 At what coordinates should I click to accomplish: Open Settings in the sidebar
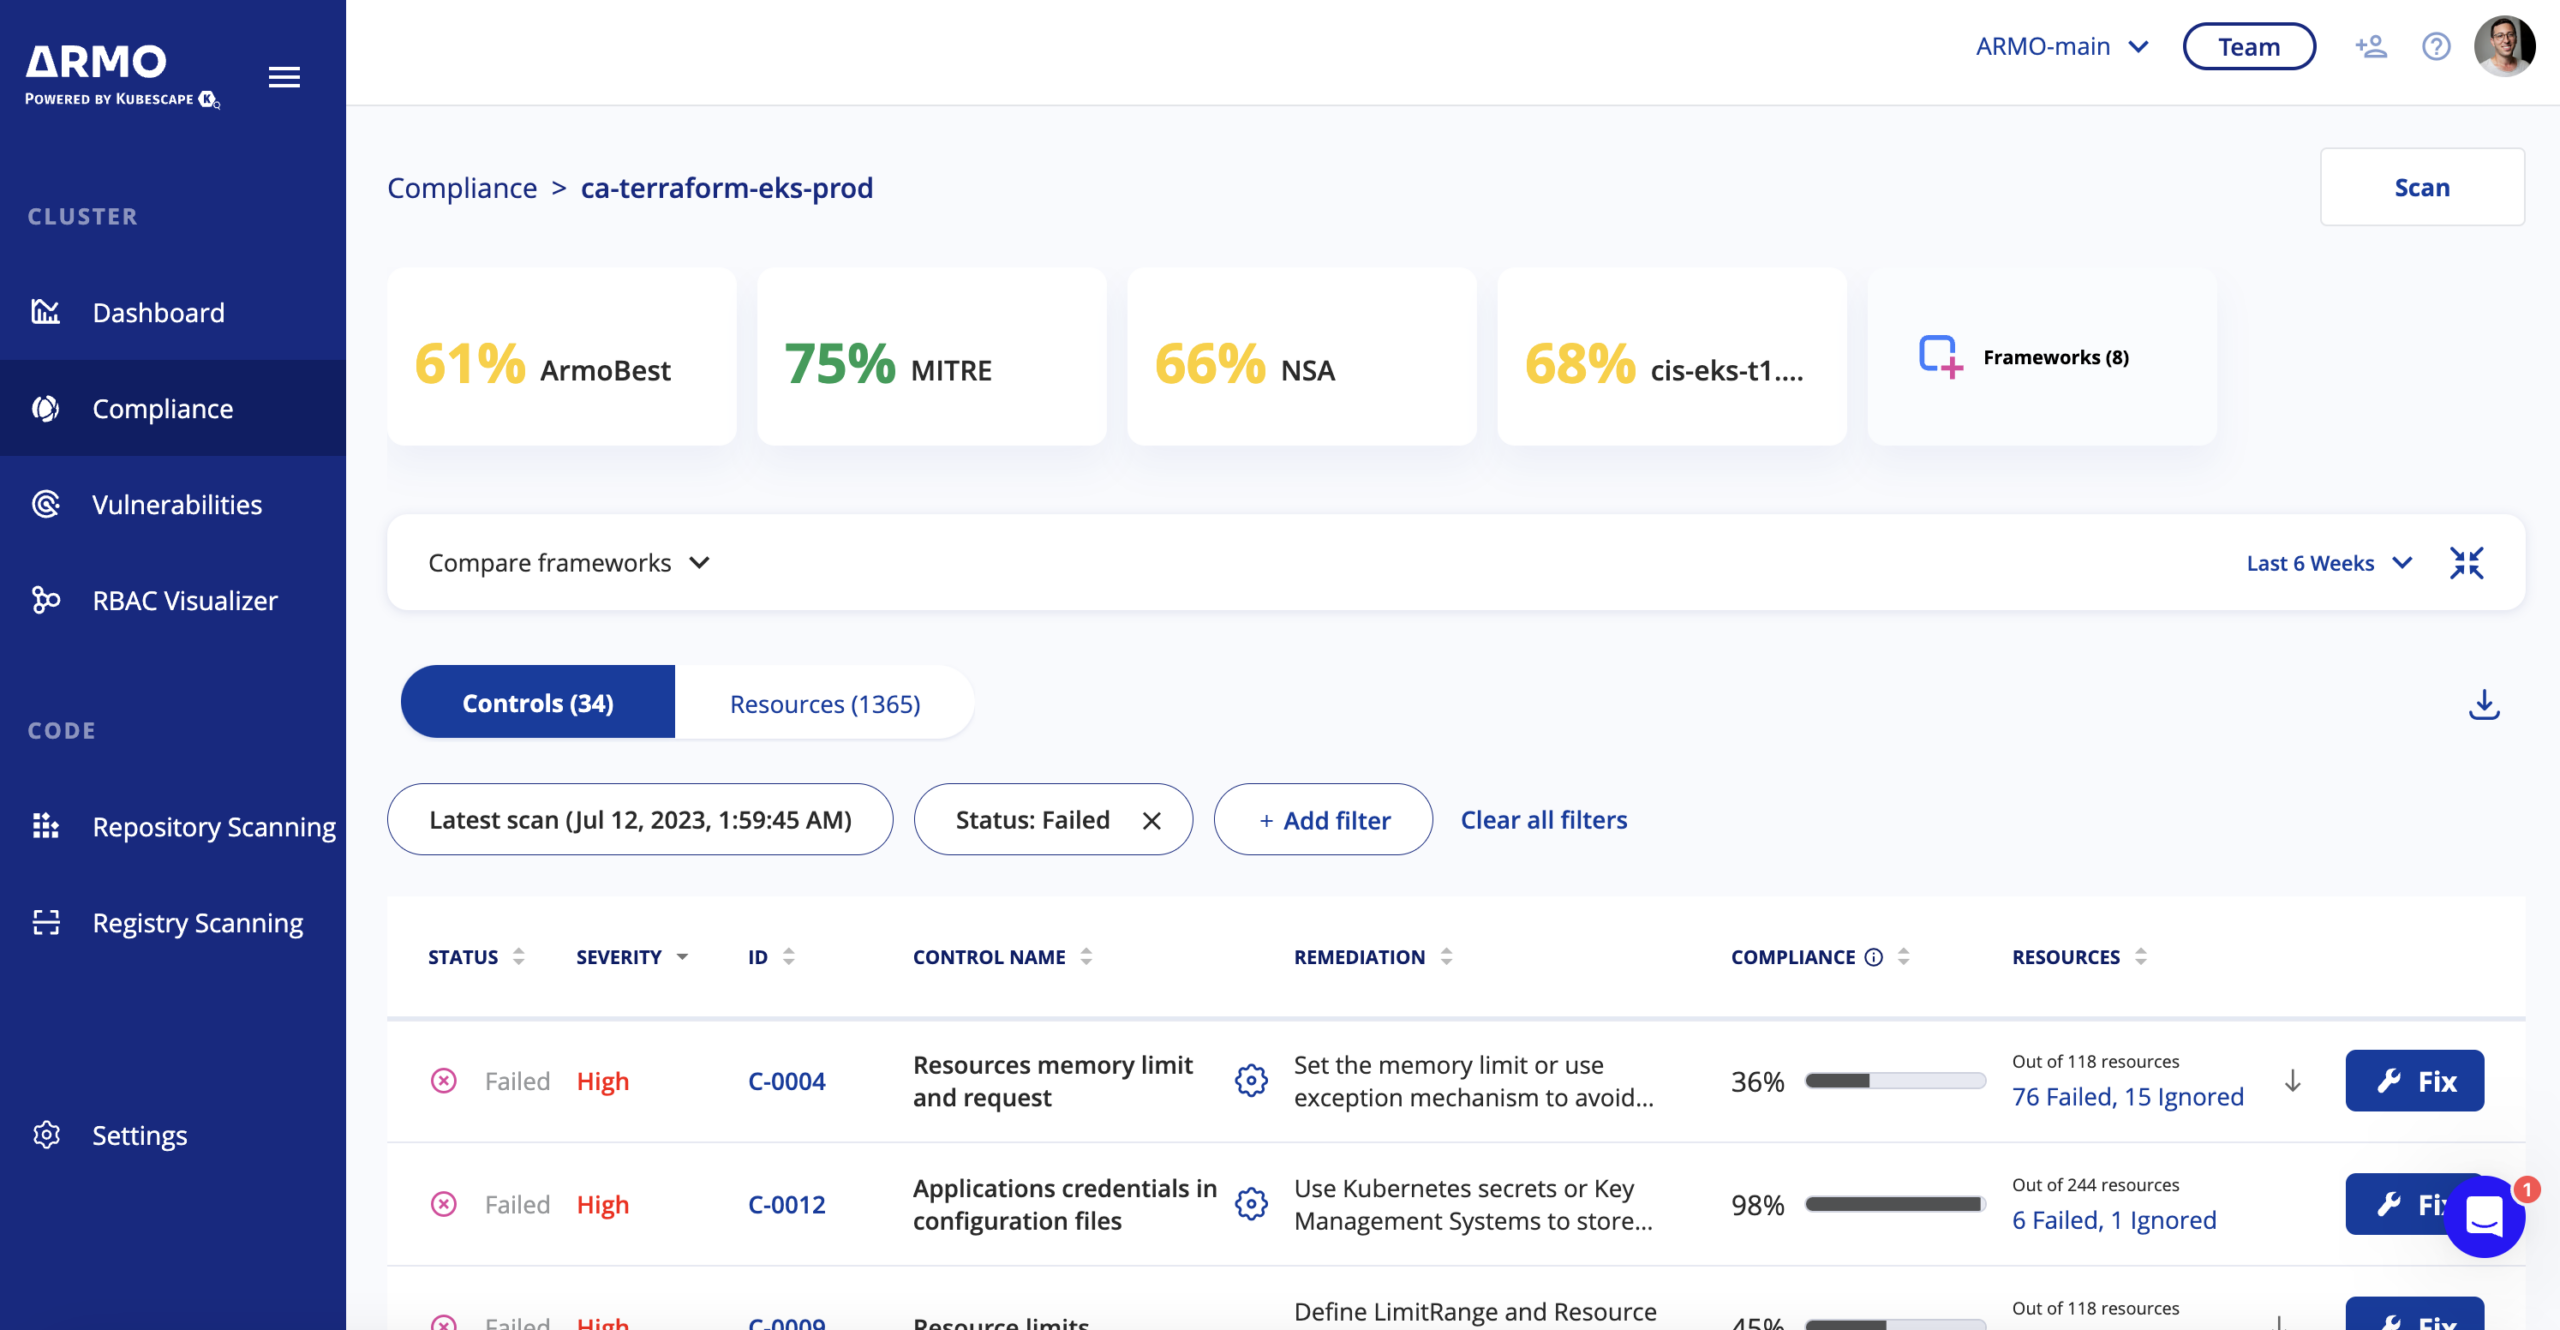pyautogui.click(x=173, y=1135)
